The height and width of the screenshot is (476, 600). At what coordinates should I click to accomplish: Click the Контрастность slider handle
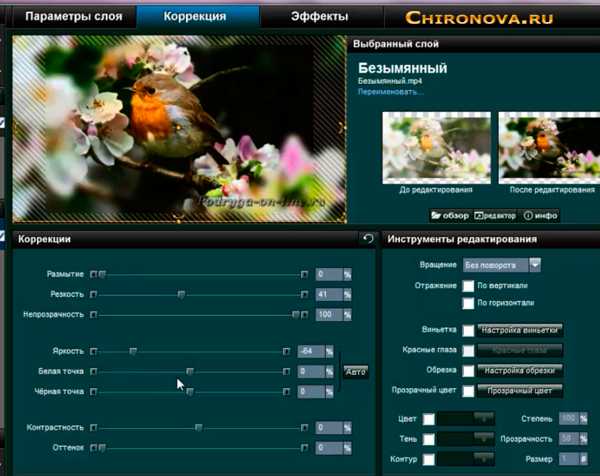click(x=198, y=427)
